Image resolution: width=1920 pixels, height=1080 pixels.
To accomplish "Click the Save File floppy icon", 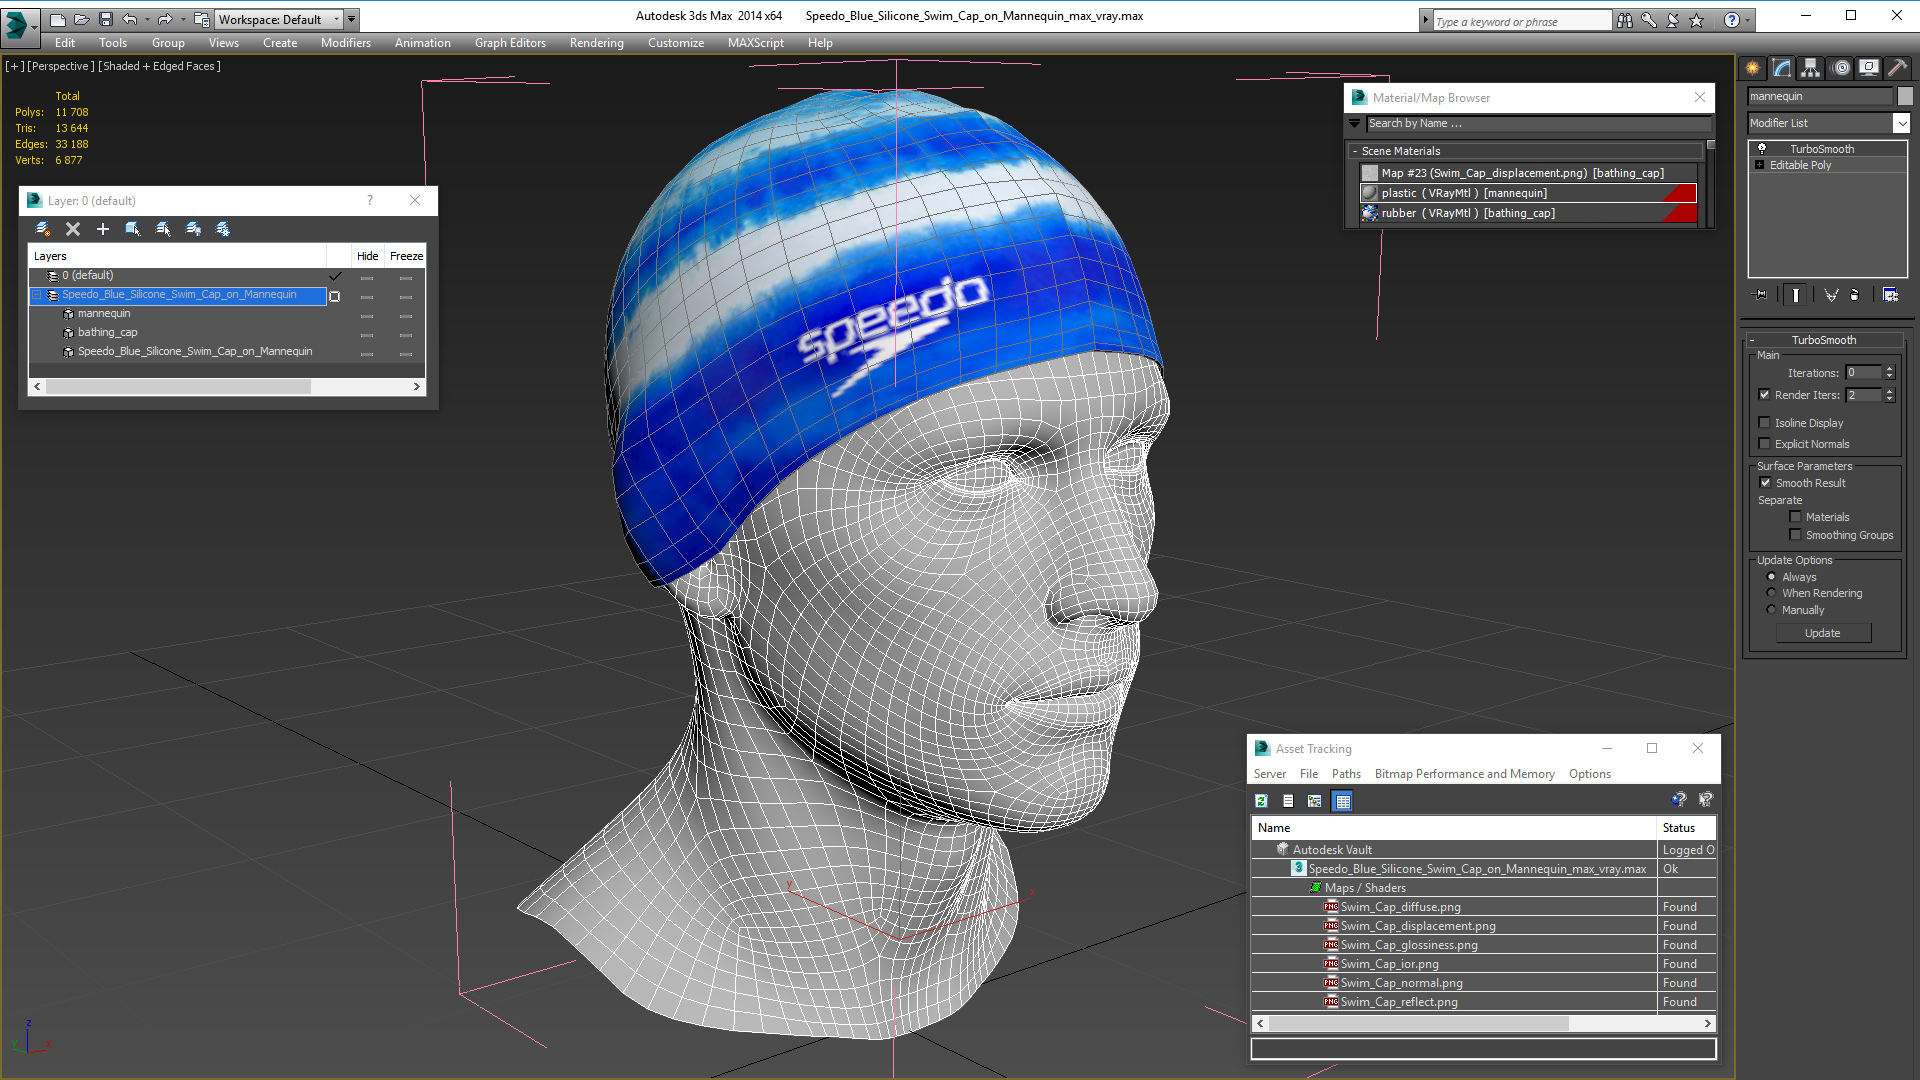I will pos(105,19).
